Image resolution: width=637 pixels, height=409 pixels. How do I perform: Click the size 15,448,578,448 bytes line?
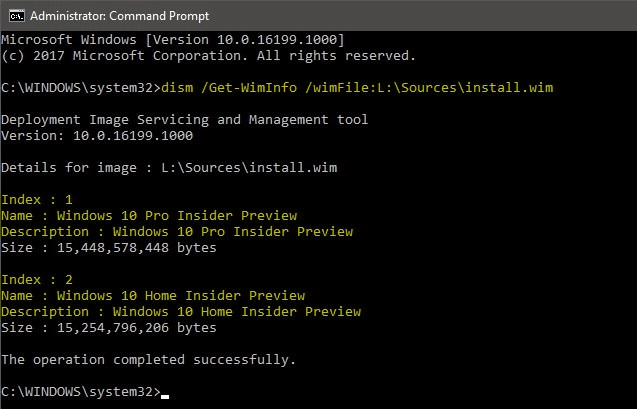(x=108, y=248)
